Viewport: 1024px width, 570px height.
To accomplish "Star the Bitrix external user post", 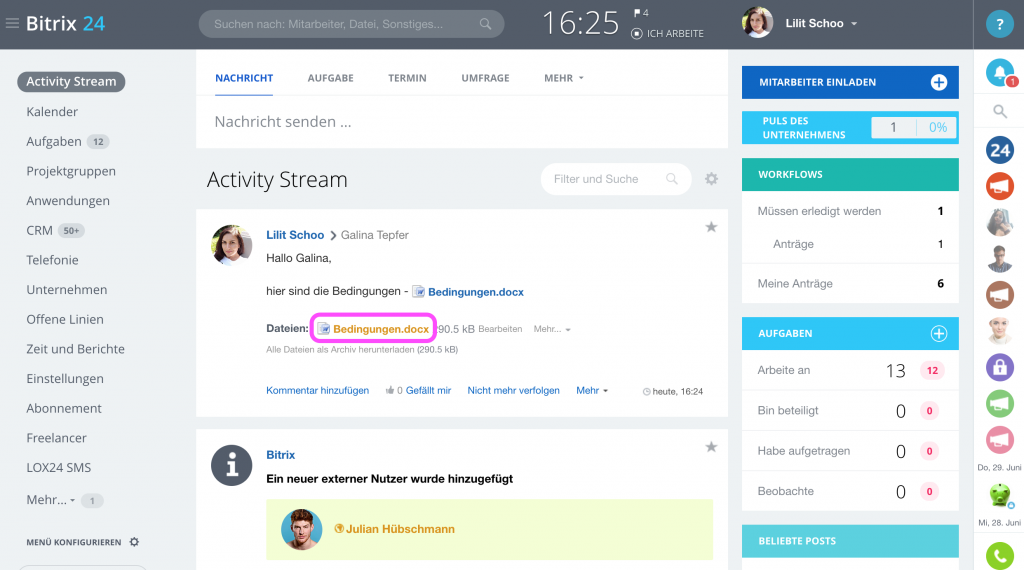I will (711, 447).
